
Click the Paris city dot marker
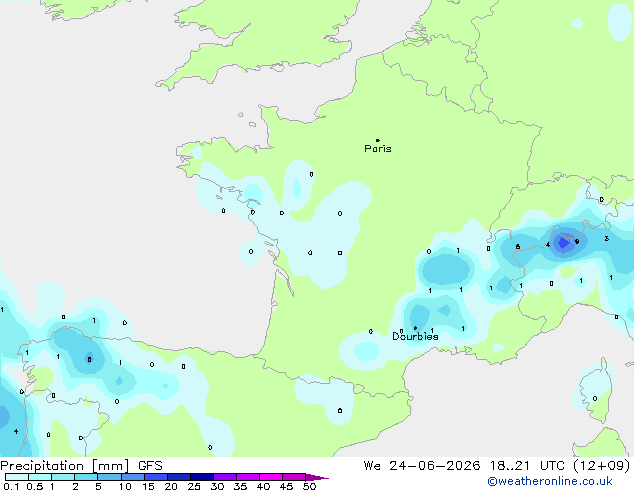378,140
